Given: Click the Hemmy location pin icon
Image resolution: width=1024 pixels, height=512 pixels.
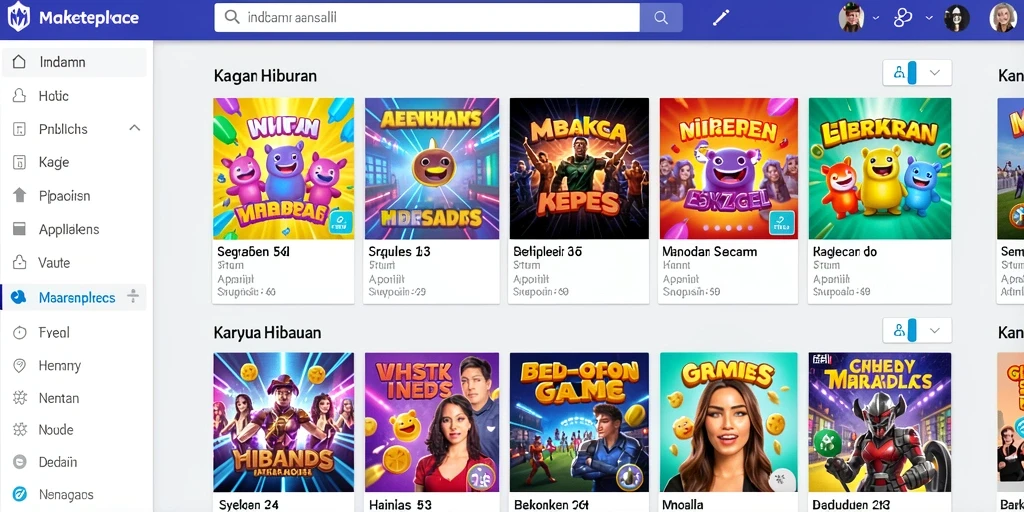Looking at the screenshot, I should [x=20, y=366].
